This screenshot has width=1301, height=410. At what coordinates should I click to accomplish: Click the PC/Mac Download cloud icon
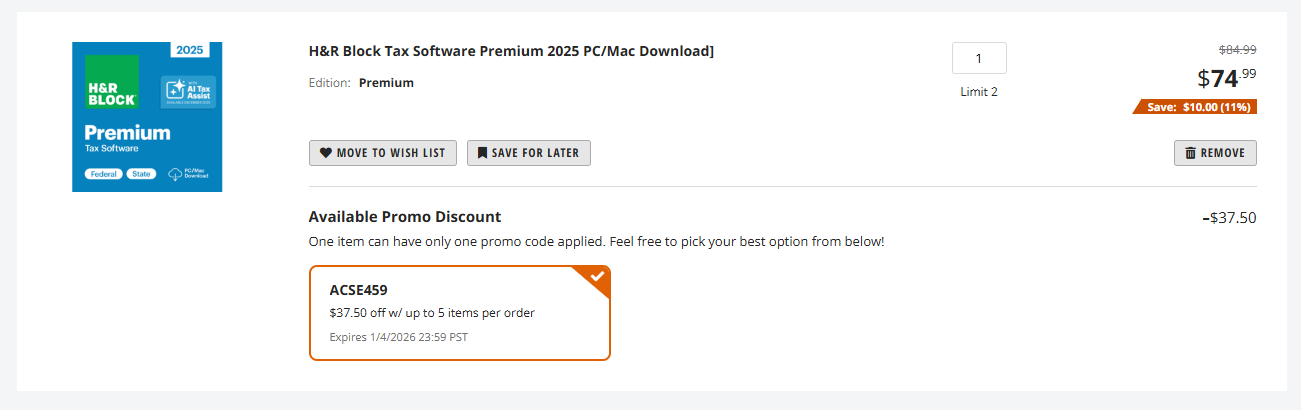coord(175,174)
